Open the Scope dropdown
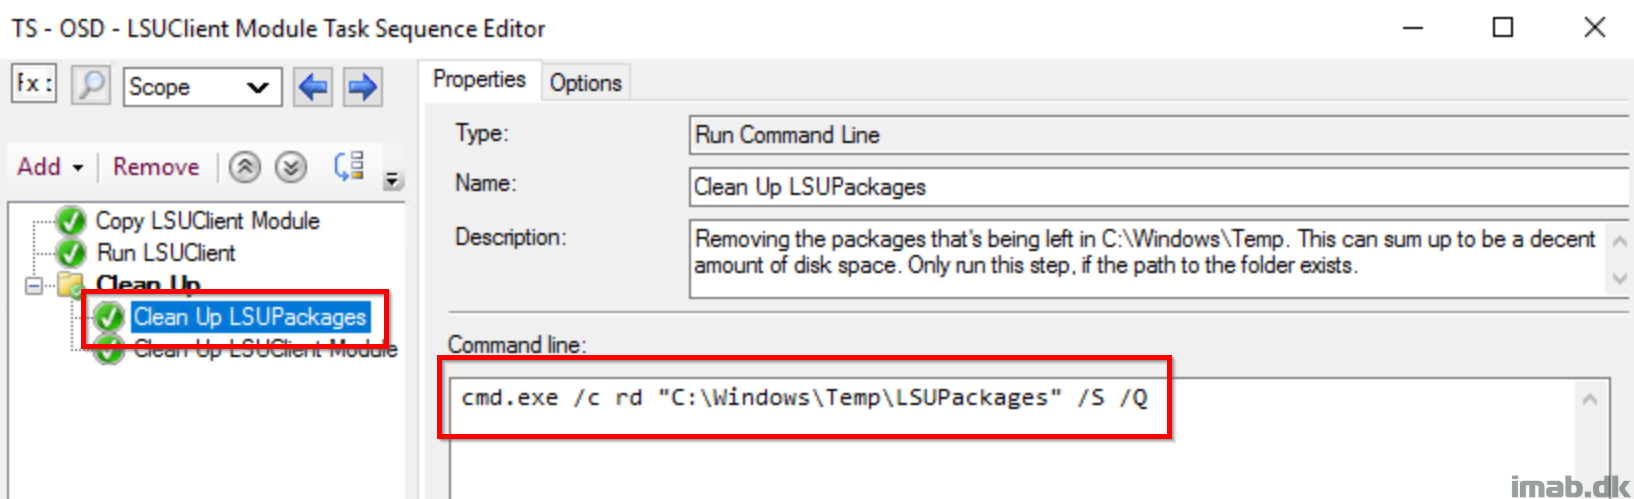The width and height of the screenshot is (1634, 499). click(x=202, y=87)
